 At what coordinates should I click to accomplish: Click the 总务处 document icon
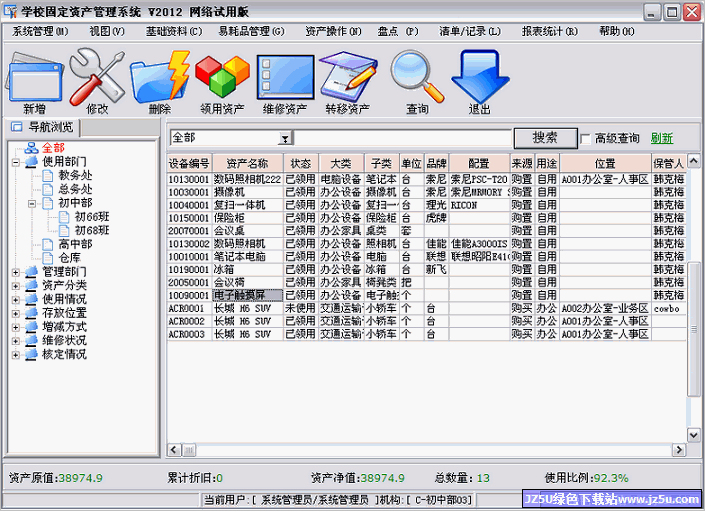tap(48, 189)
